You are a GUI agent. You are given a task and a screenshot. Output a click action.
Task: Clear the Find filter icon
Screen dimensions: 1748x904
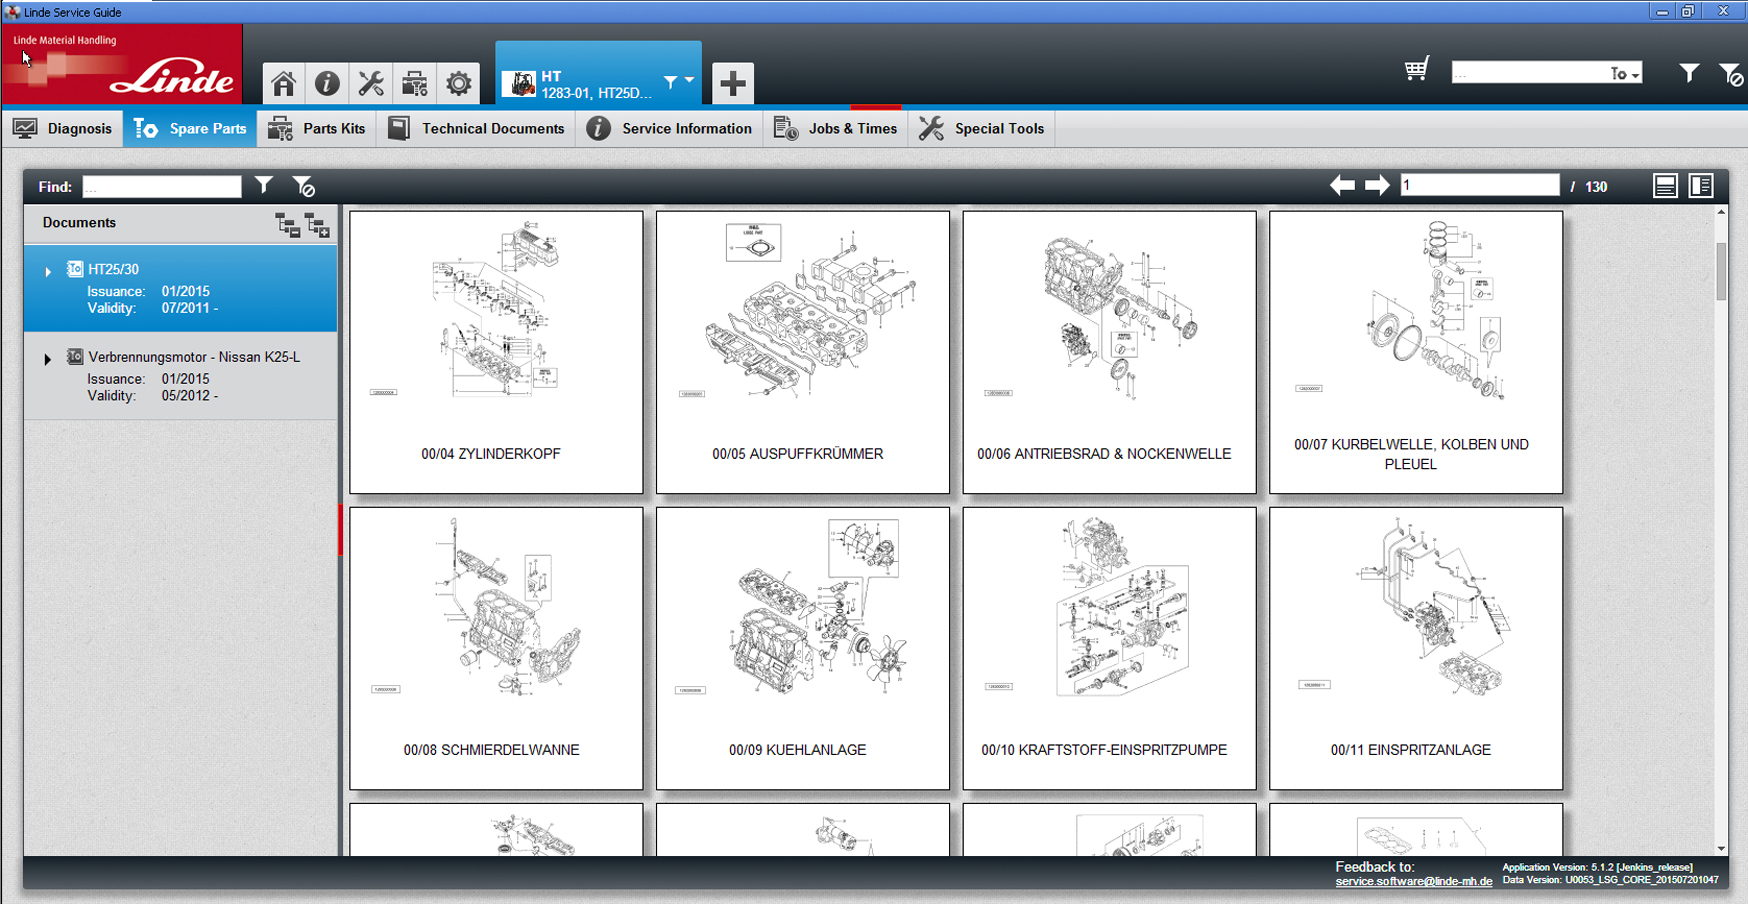304,187
